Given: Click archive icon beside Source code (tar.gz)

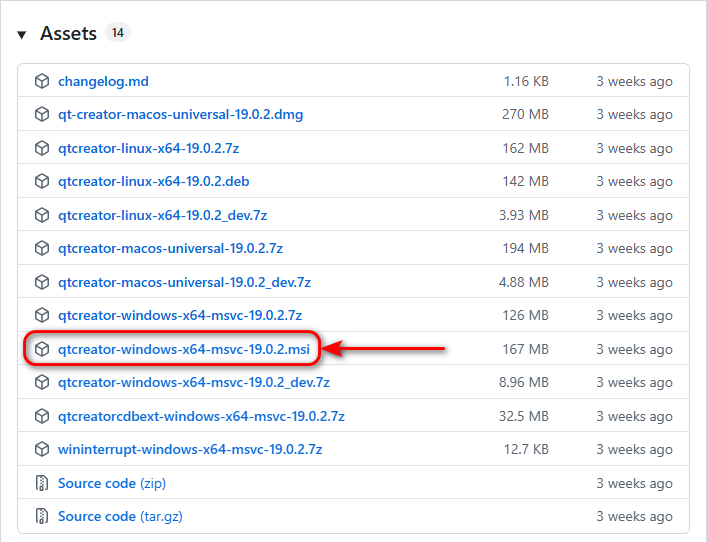Looking at the screenshot, I should pyautogui.click(x=42, y=516).
